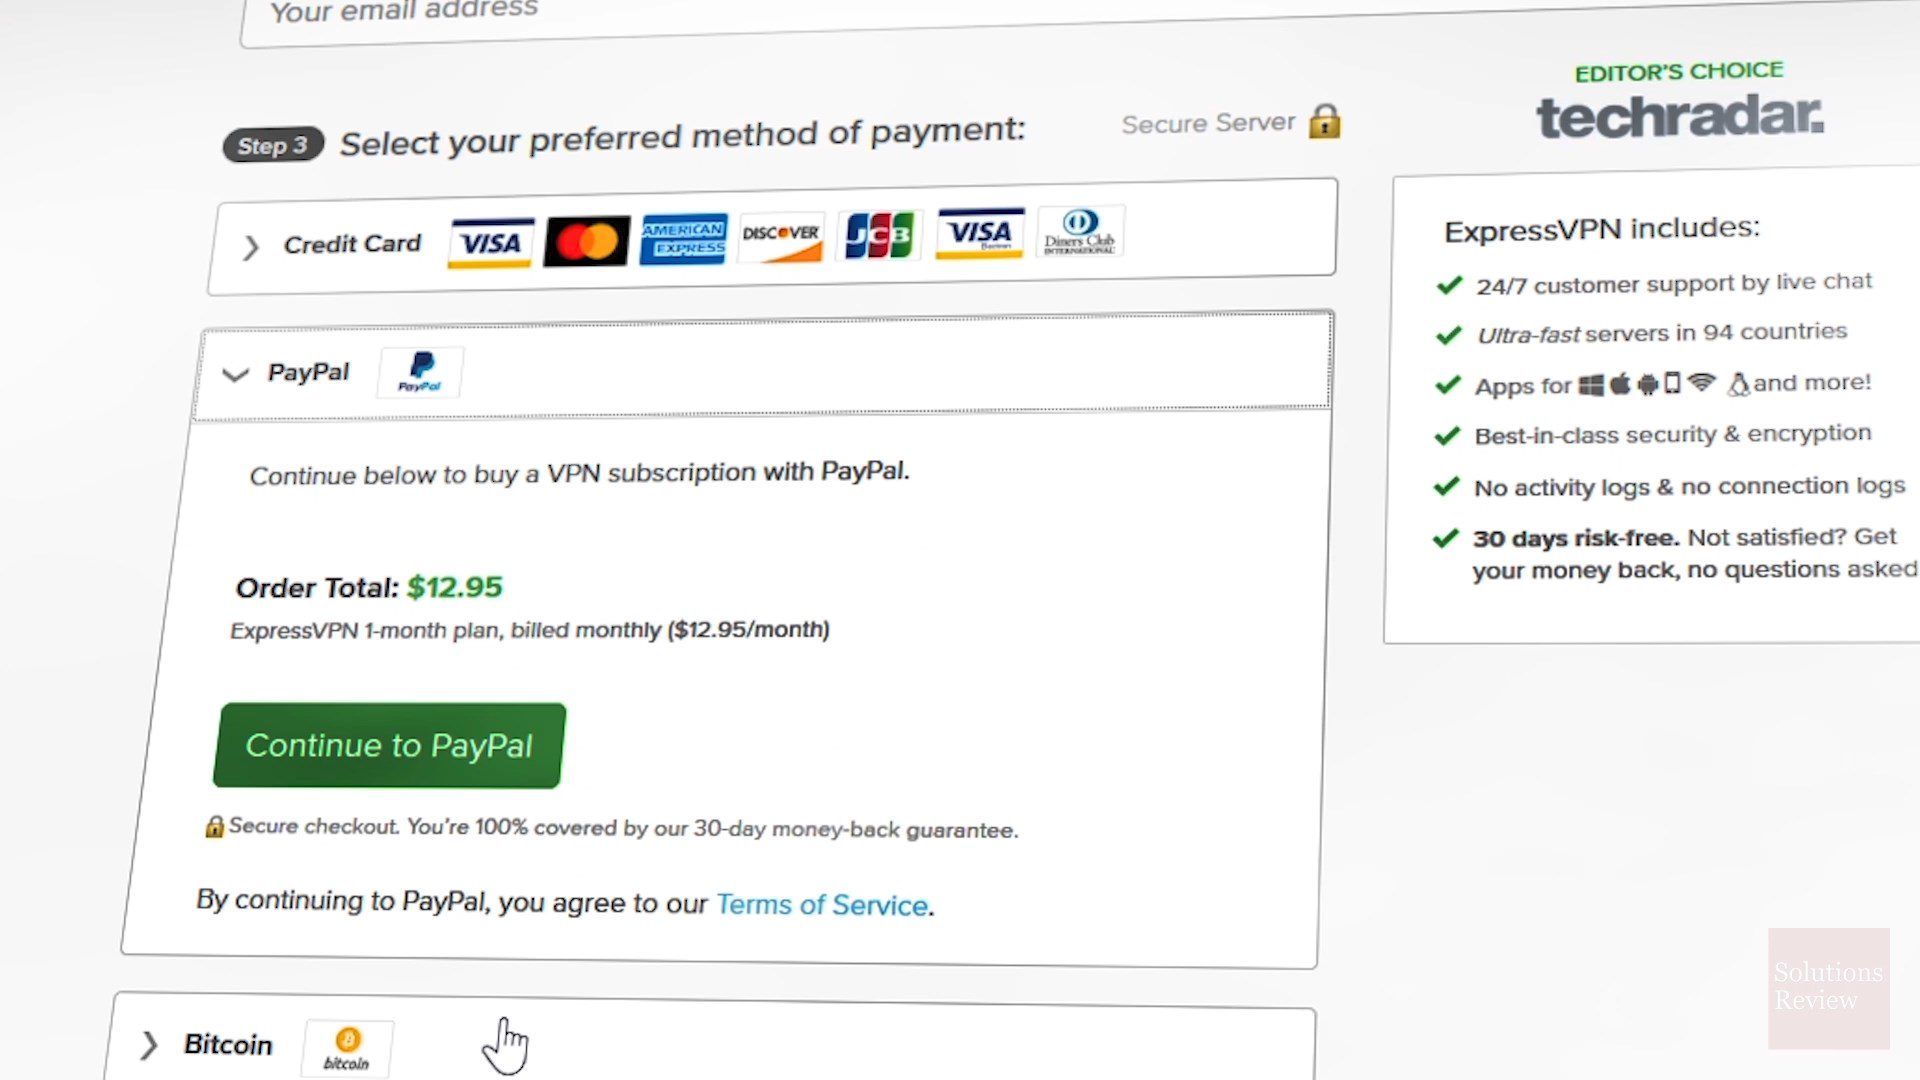
Task: Click the Discover card logo
Action: pyautogui.click(x=781, y=237)
